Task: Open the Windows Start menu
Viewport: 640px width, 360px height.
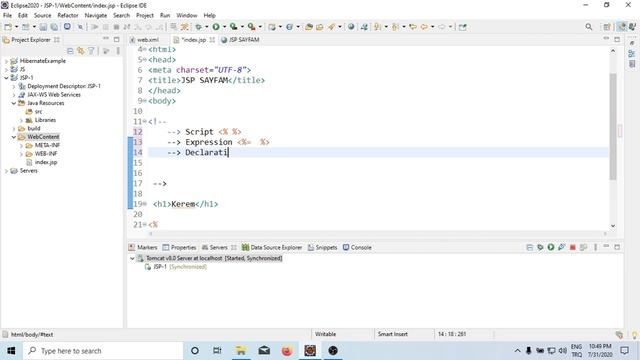Action: [11, 351]
